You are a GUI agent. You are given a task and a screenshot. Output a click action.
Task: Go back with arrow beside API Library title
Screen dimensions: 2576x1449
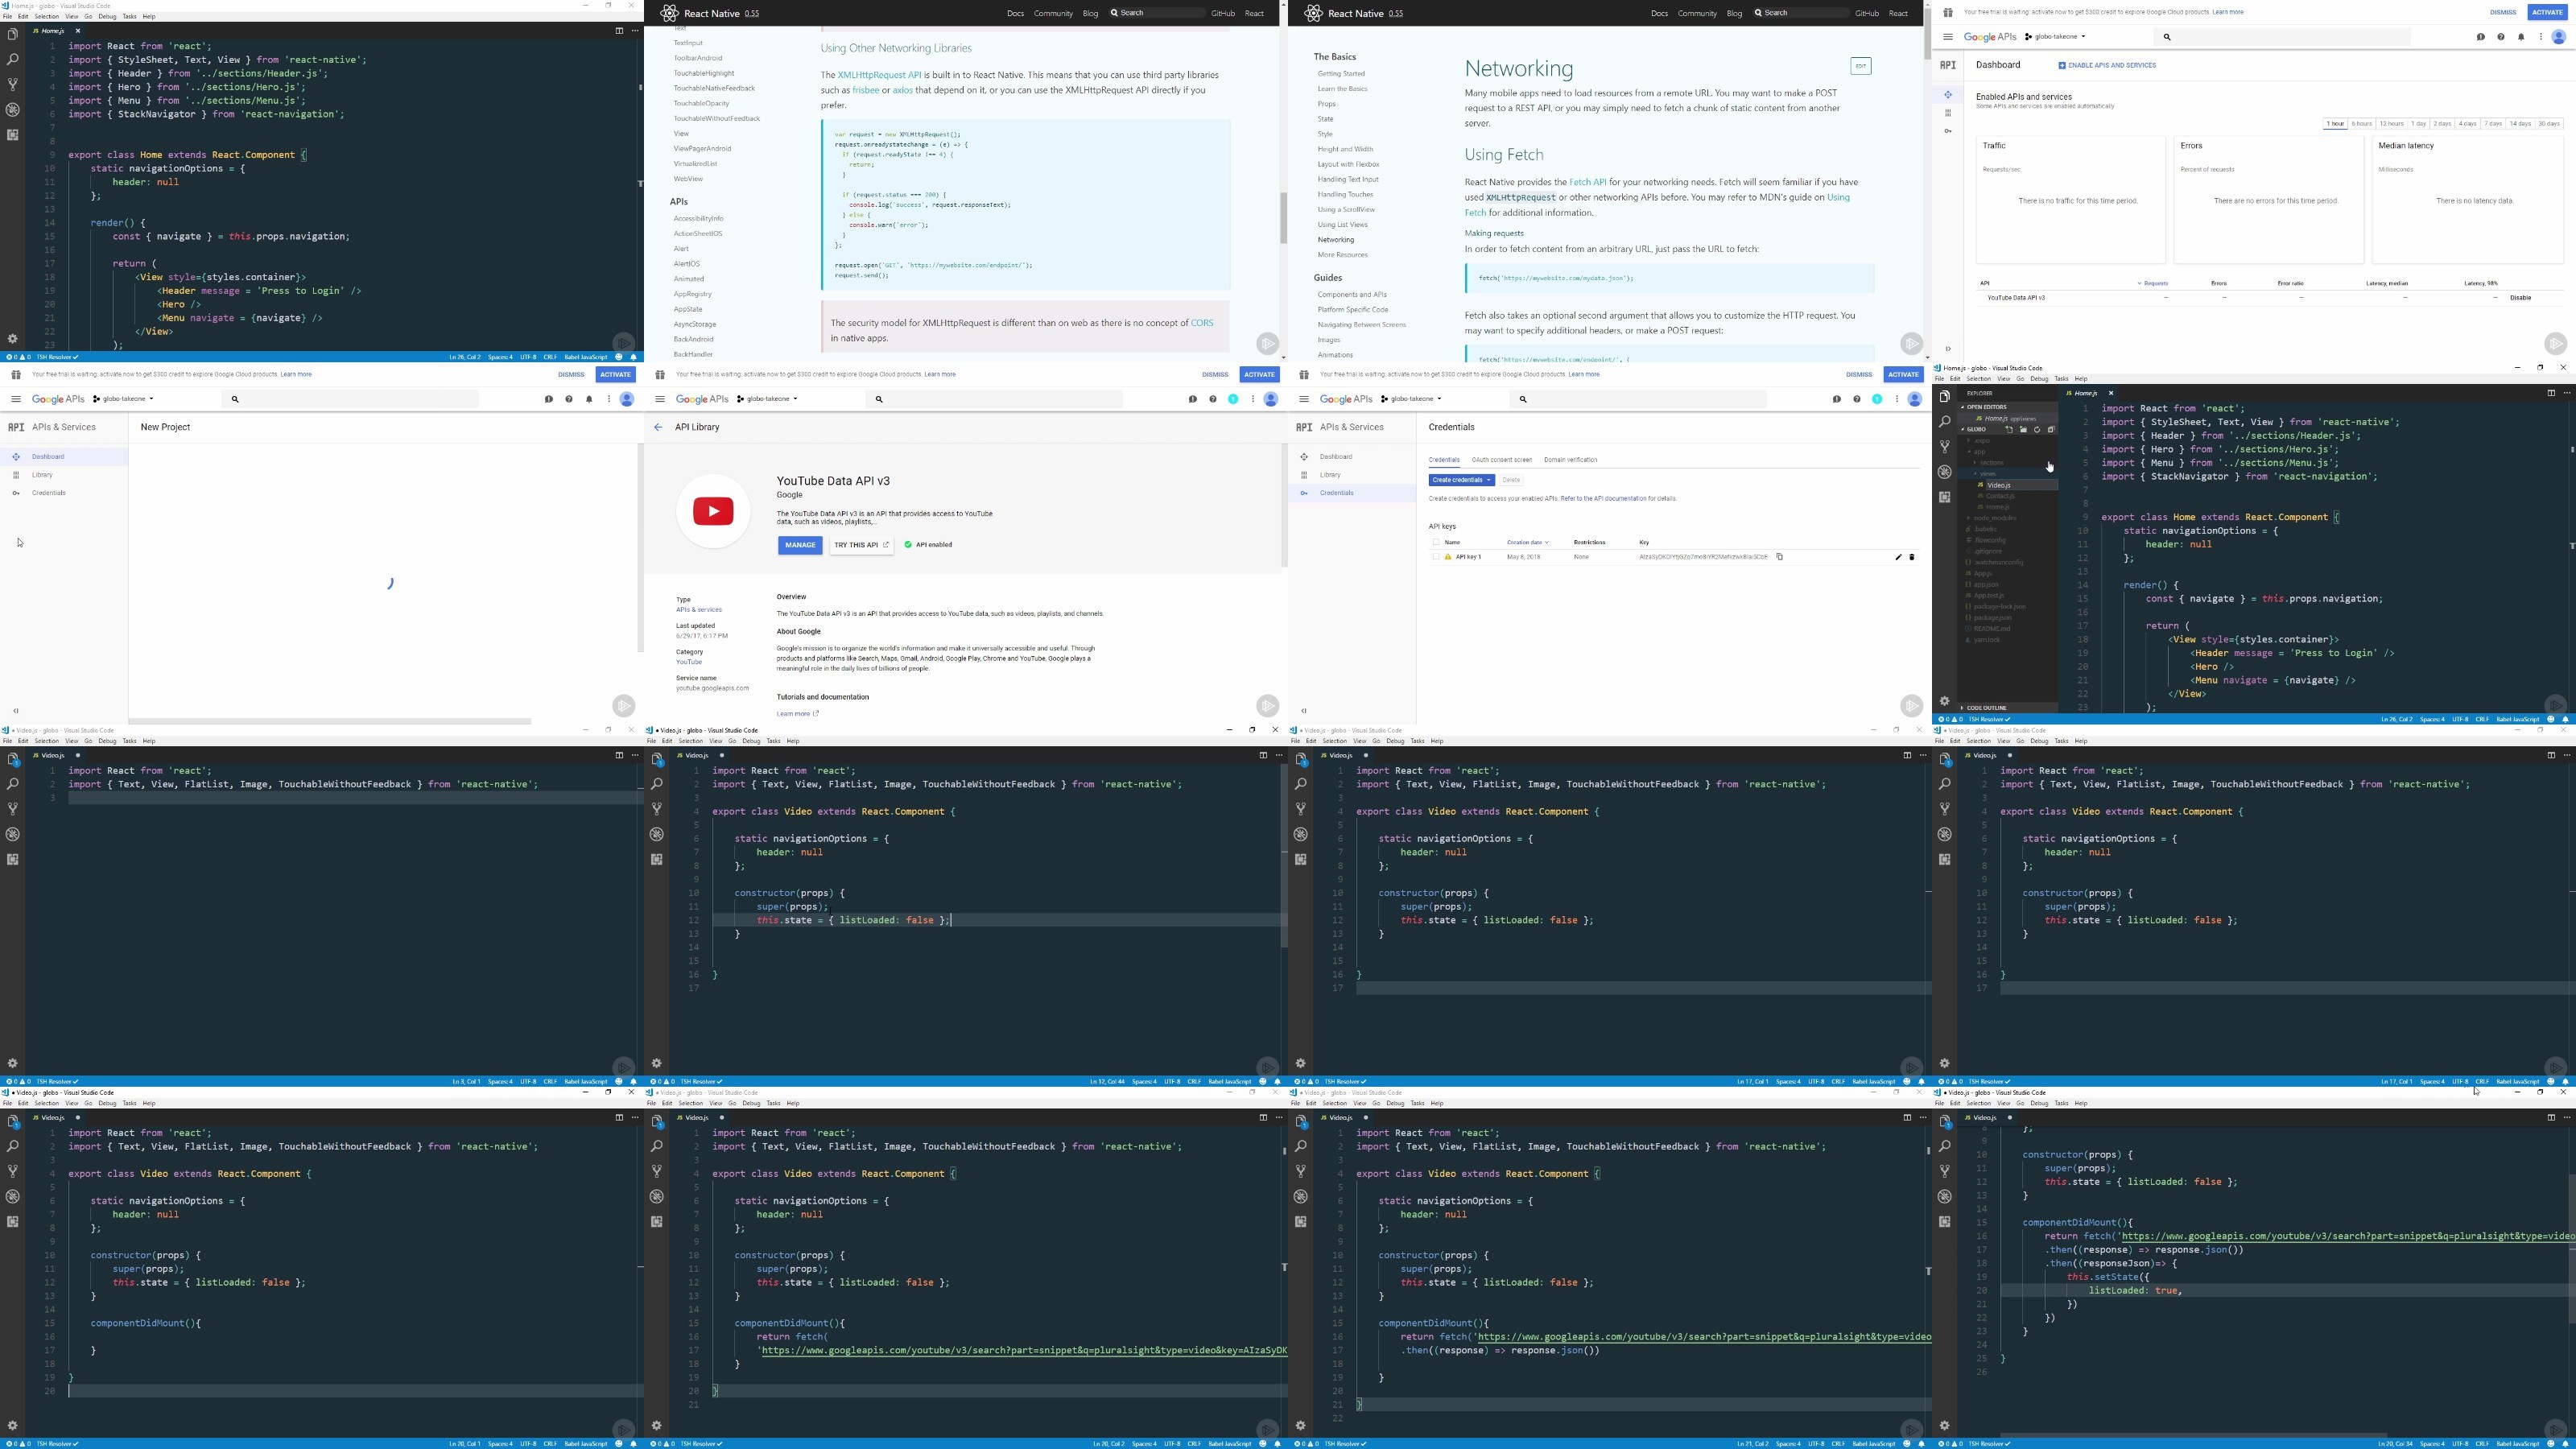658,427
